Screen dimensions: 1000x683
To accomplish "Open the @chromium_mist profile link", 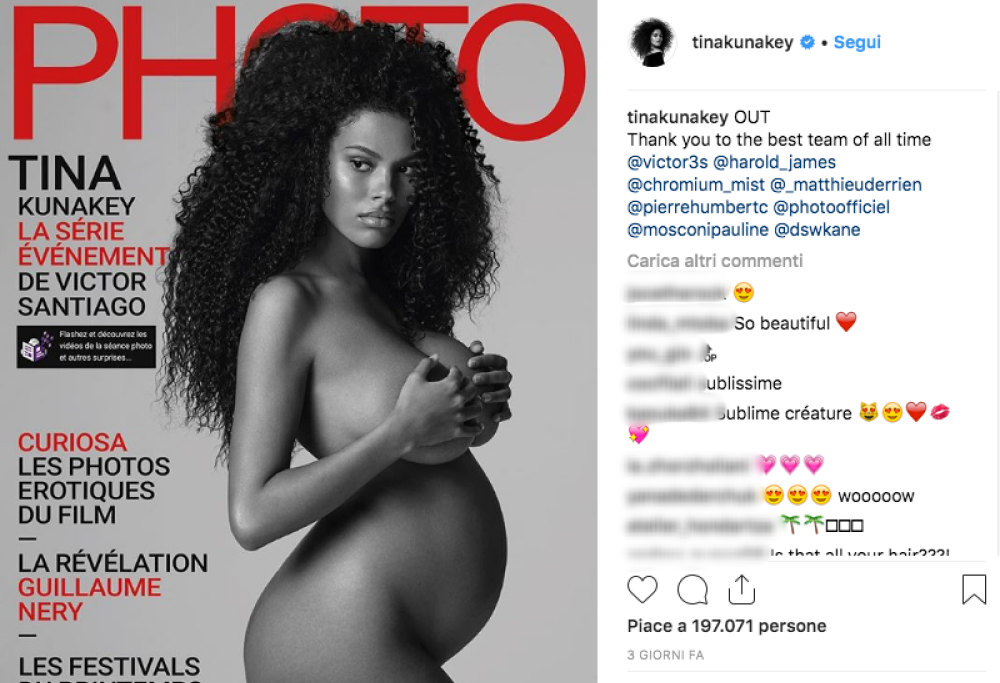I will pos(696,185).
